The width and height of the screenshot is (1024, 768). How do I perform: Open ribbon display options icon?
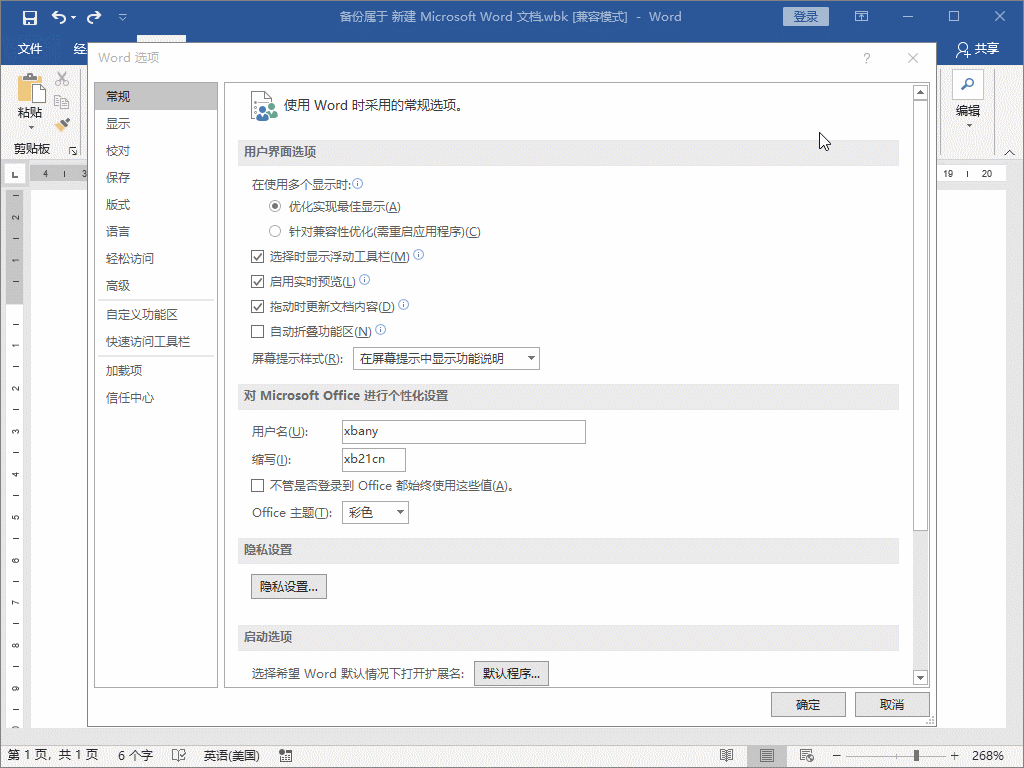point(861,16)
